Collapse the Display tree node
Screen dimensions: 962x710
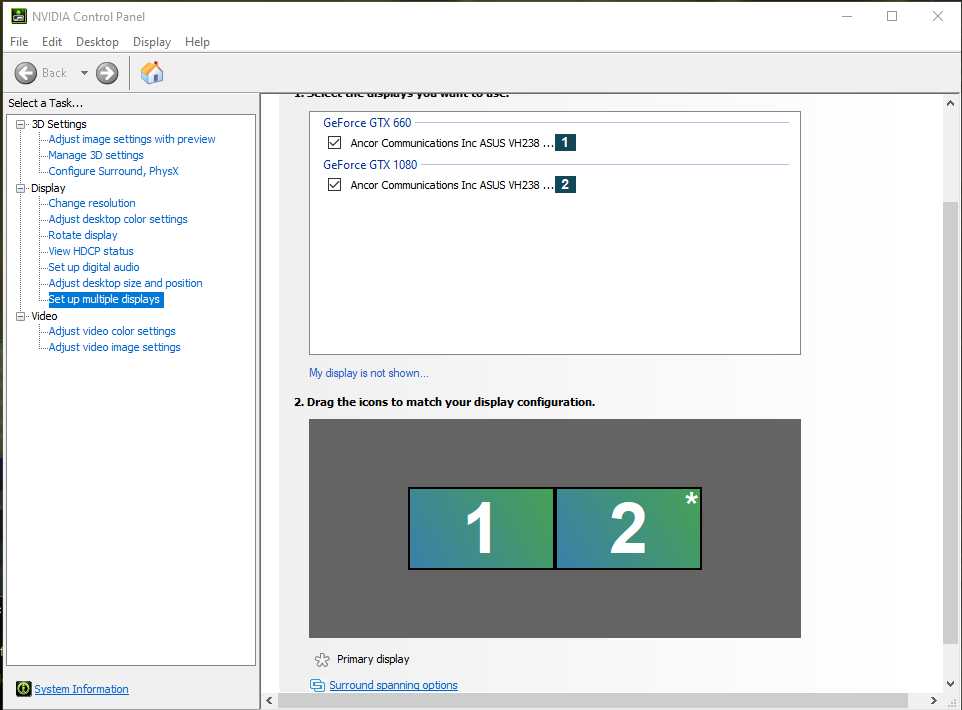pyautogui.click(x=21, y=188)
